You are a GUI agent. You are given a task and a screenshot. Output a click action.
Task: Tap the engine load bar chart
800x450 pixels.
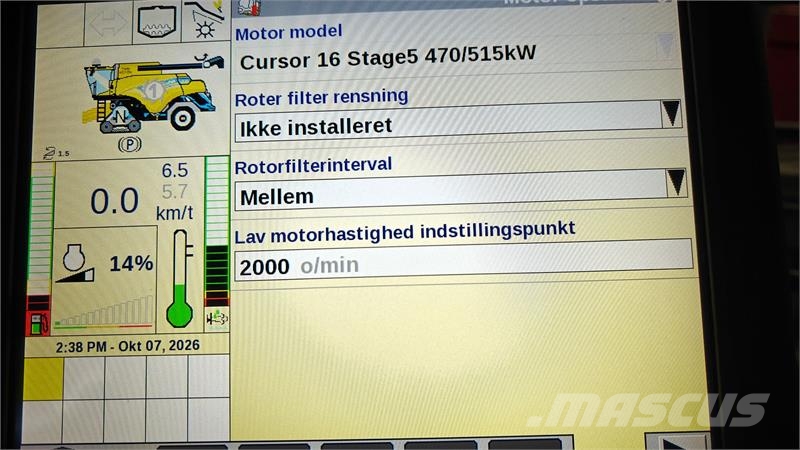(104, 312)
